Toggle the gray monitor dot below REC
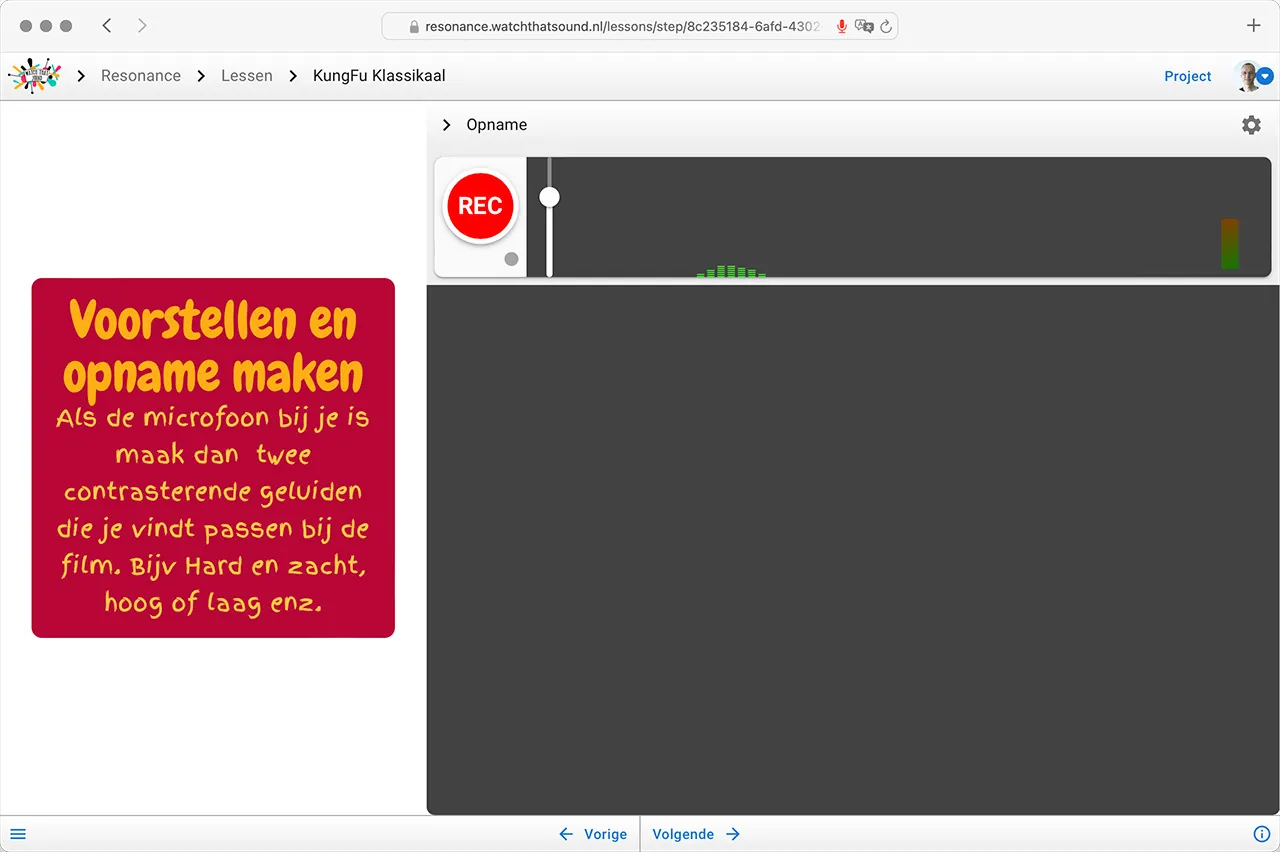The width and height of the screenshot is (1280, 852). (513, 259)
